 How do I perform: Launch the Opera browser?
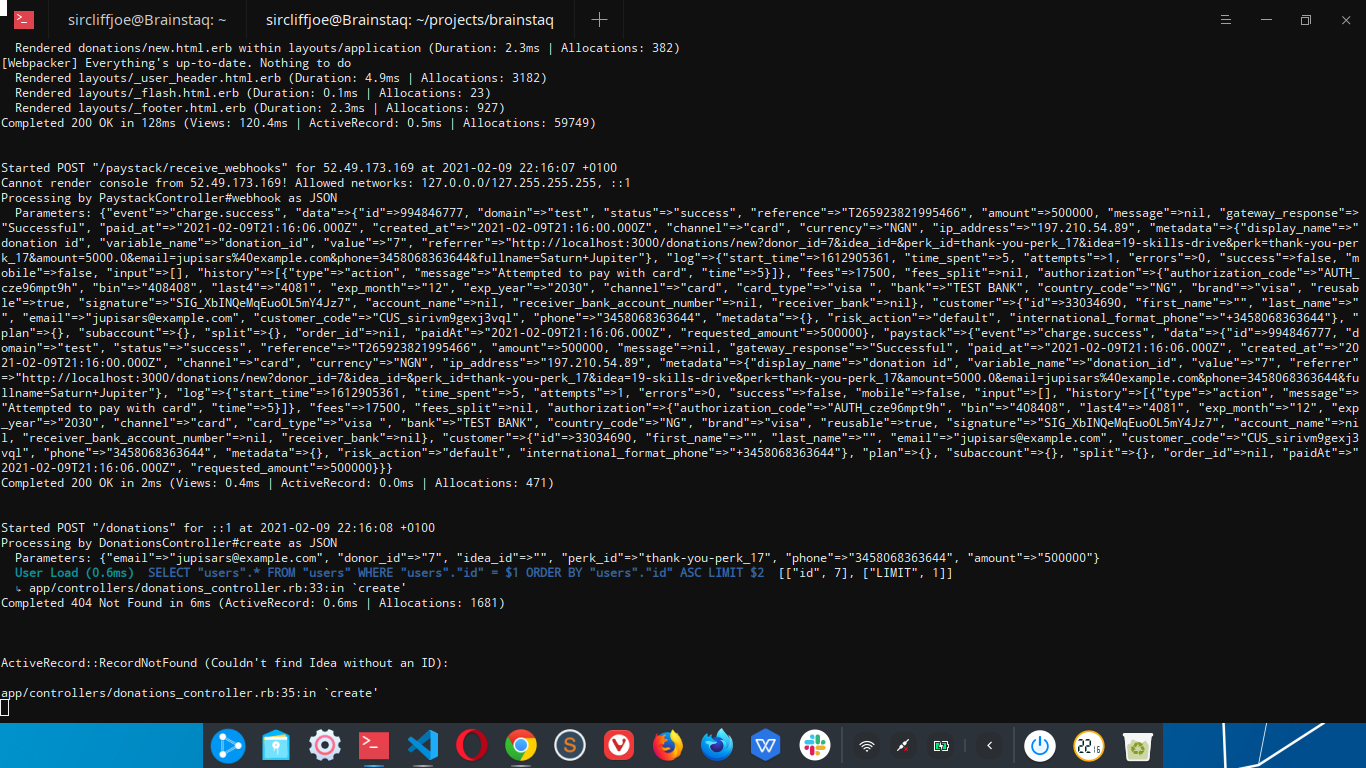(x=471, y=745)
